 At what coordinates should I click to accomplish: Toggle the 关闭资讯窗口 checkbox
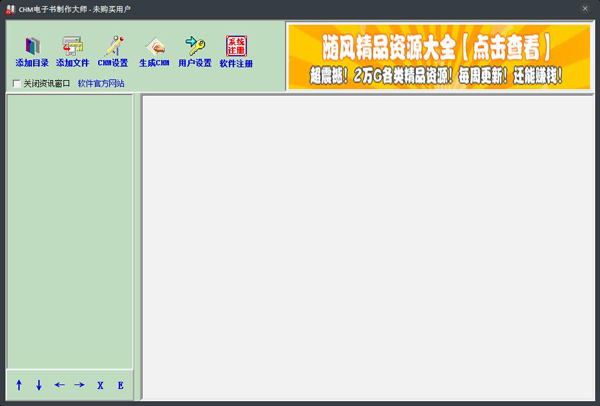[x=17, y=83]
